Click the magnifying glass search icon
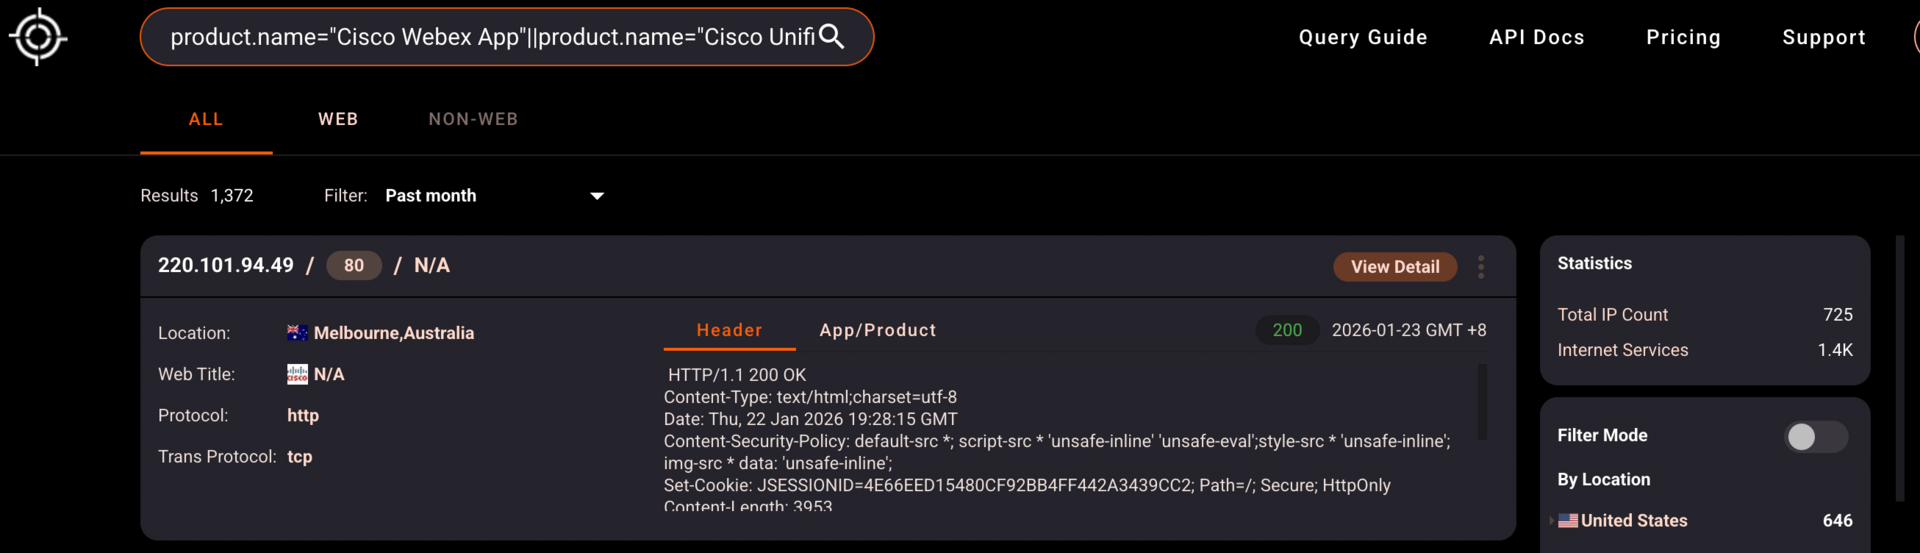 click(832, 37)
